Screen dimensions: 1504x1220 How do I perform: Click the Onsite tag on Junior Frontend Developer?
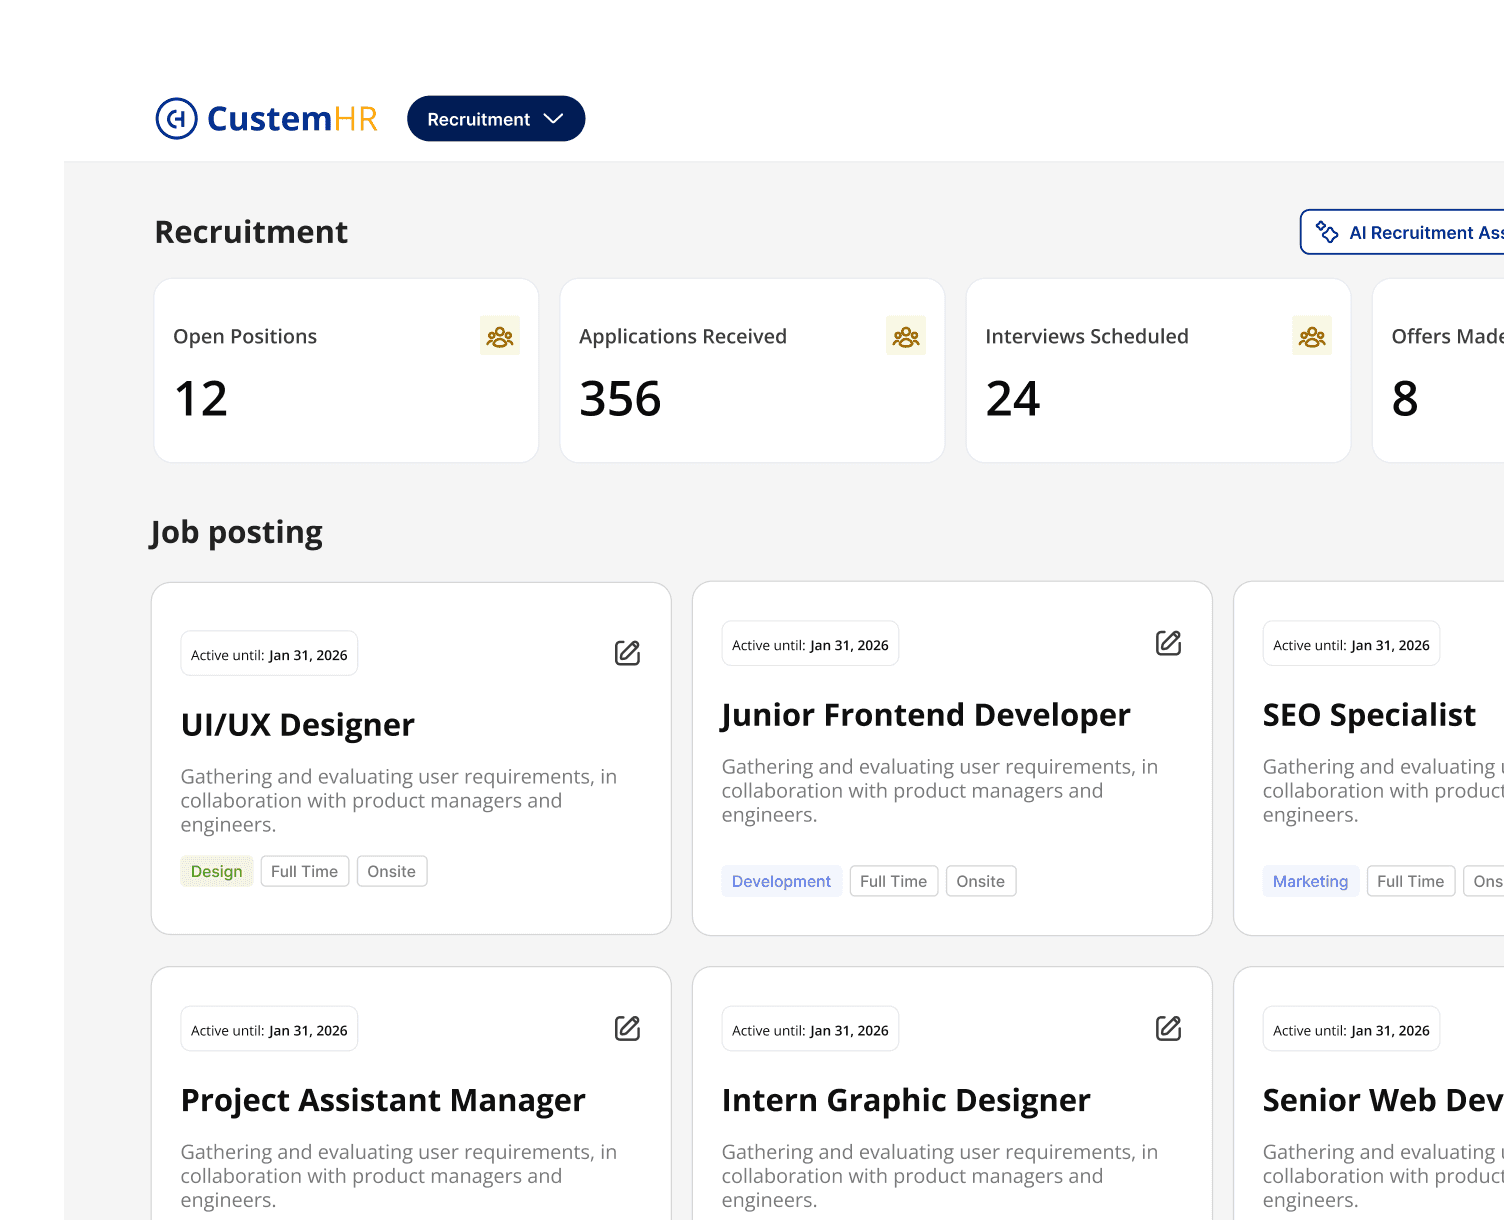pyautogui.click(x=980, y=881)
